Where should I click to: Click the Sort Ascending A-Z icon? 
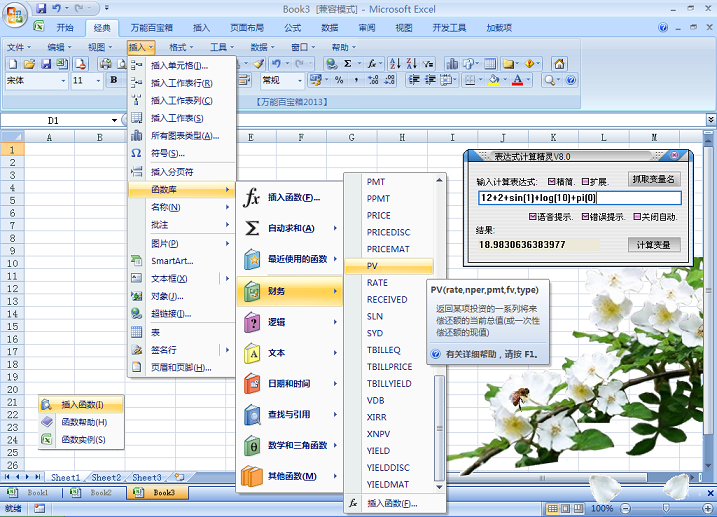click(395, 64)
